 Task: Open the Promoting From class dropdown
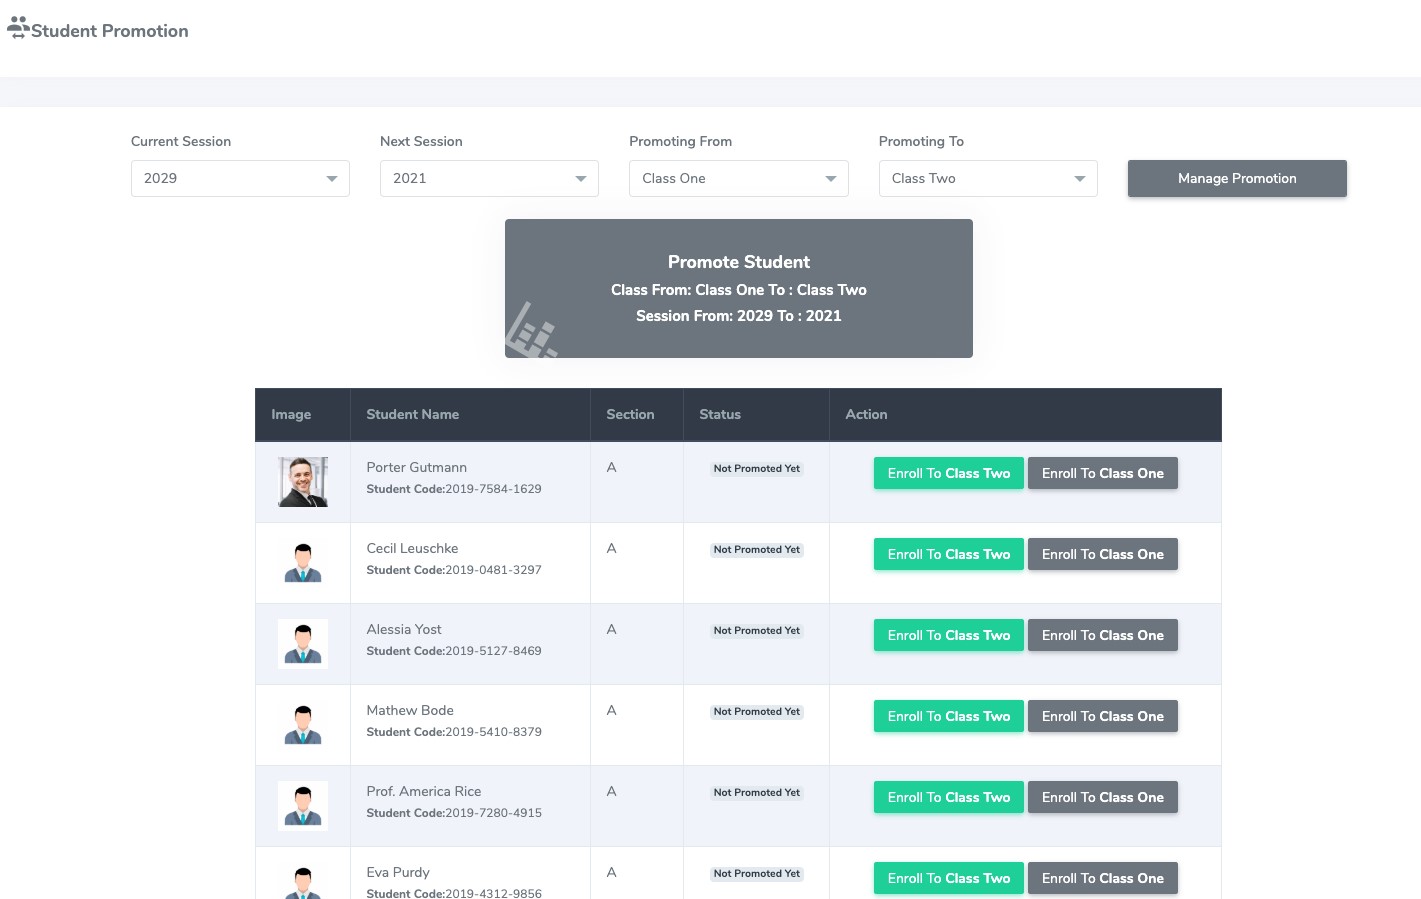[x=738, y=179]
